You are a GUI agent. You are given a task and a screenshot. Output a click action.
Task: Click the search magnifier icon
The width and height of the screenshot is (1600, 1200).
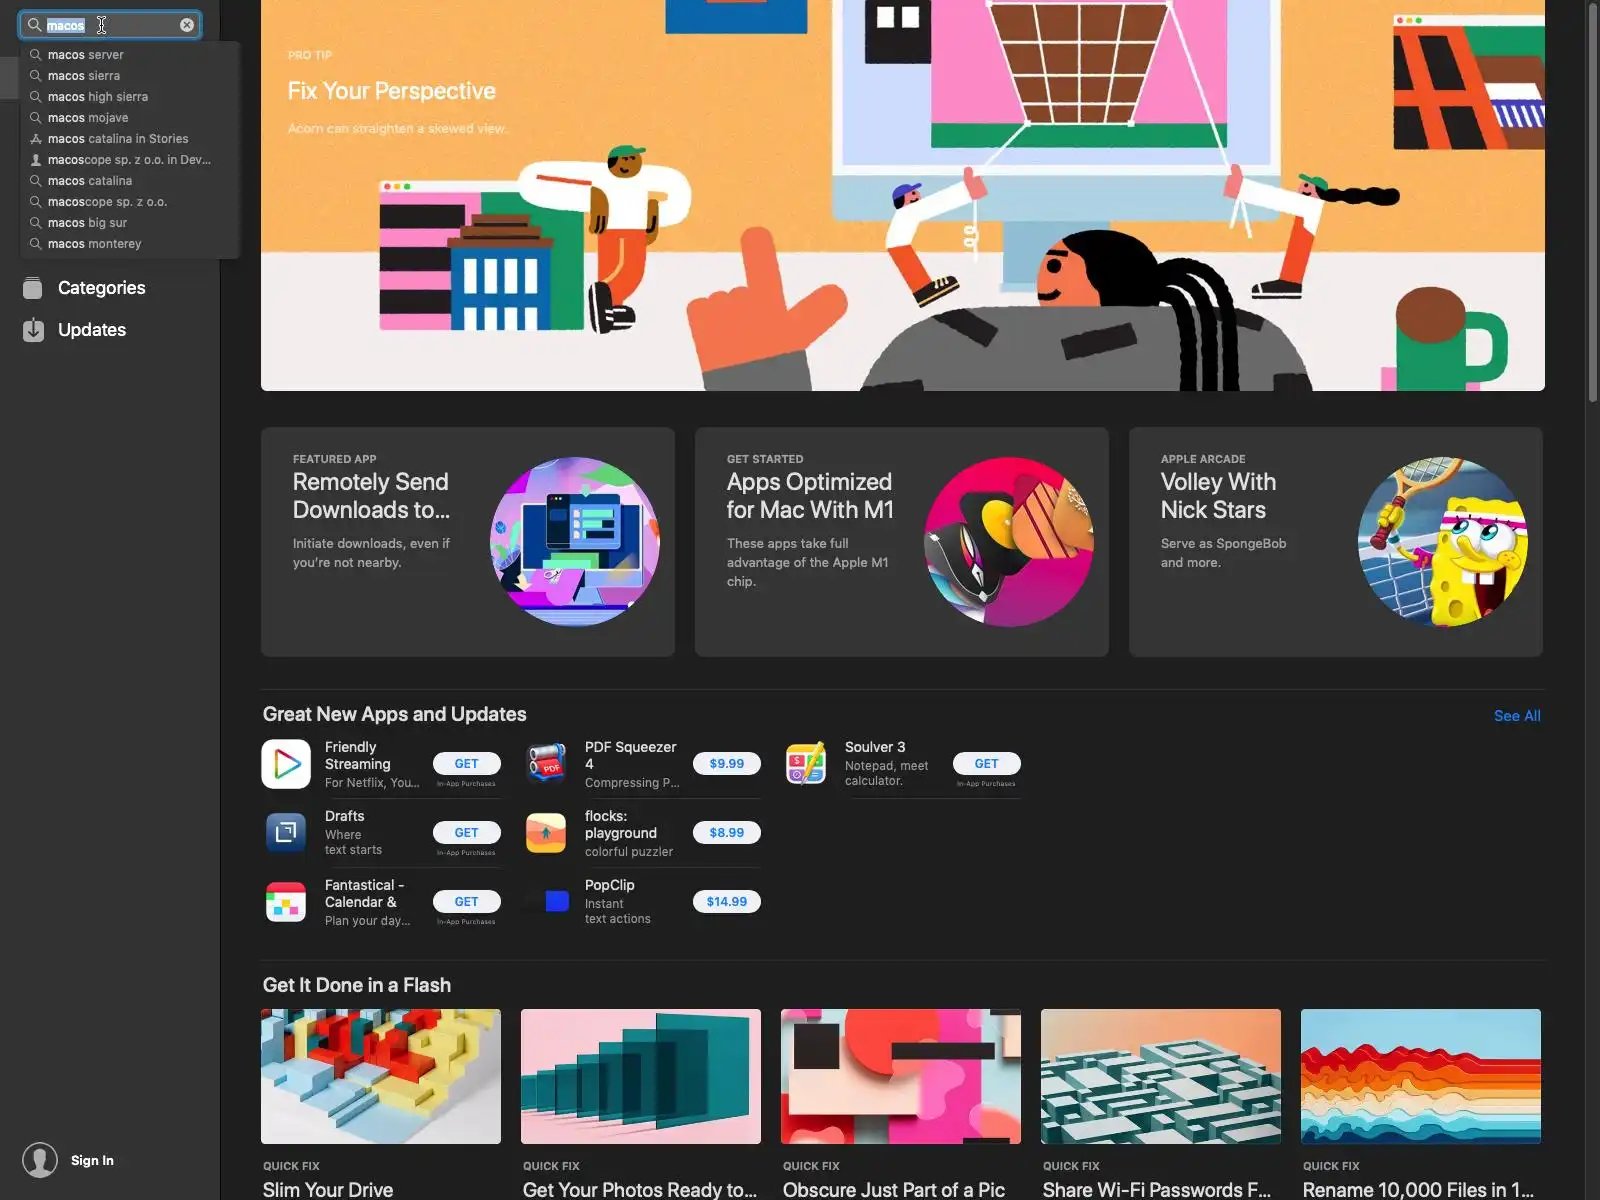point(34,25)
